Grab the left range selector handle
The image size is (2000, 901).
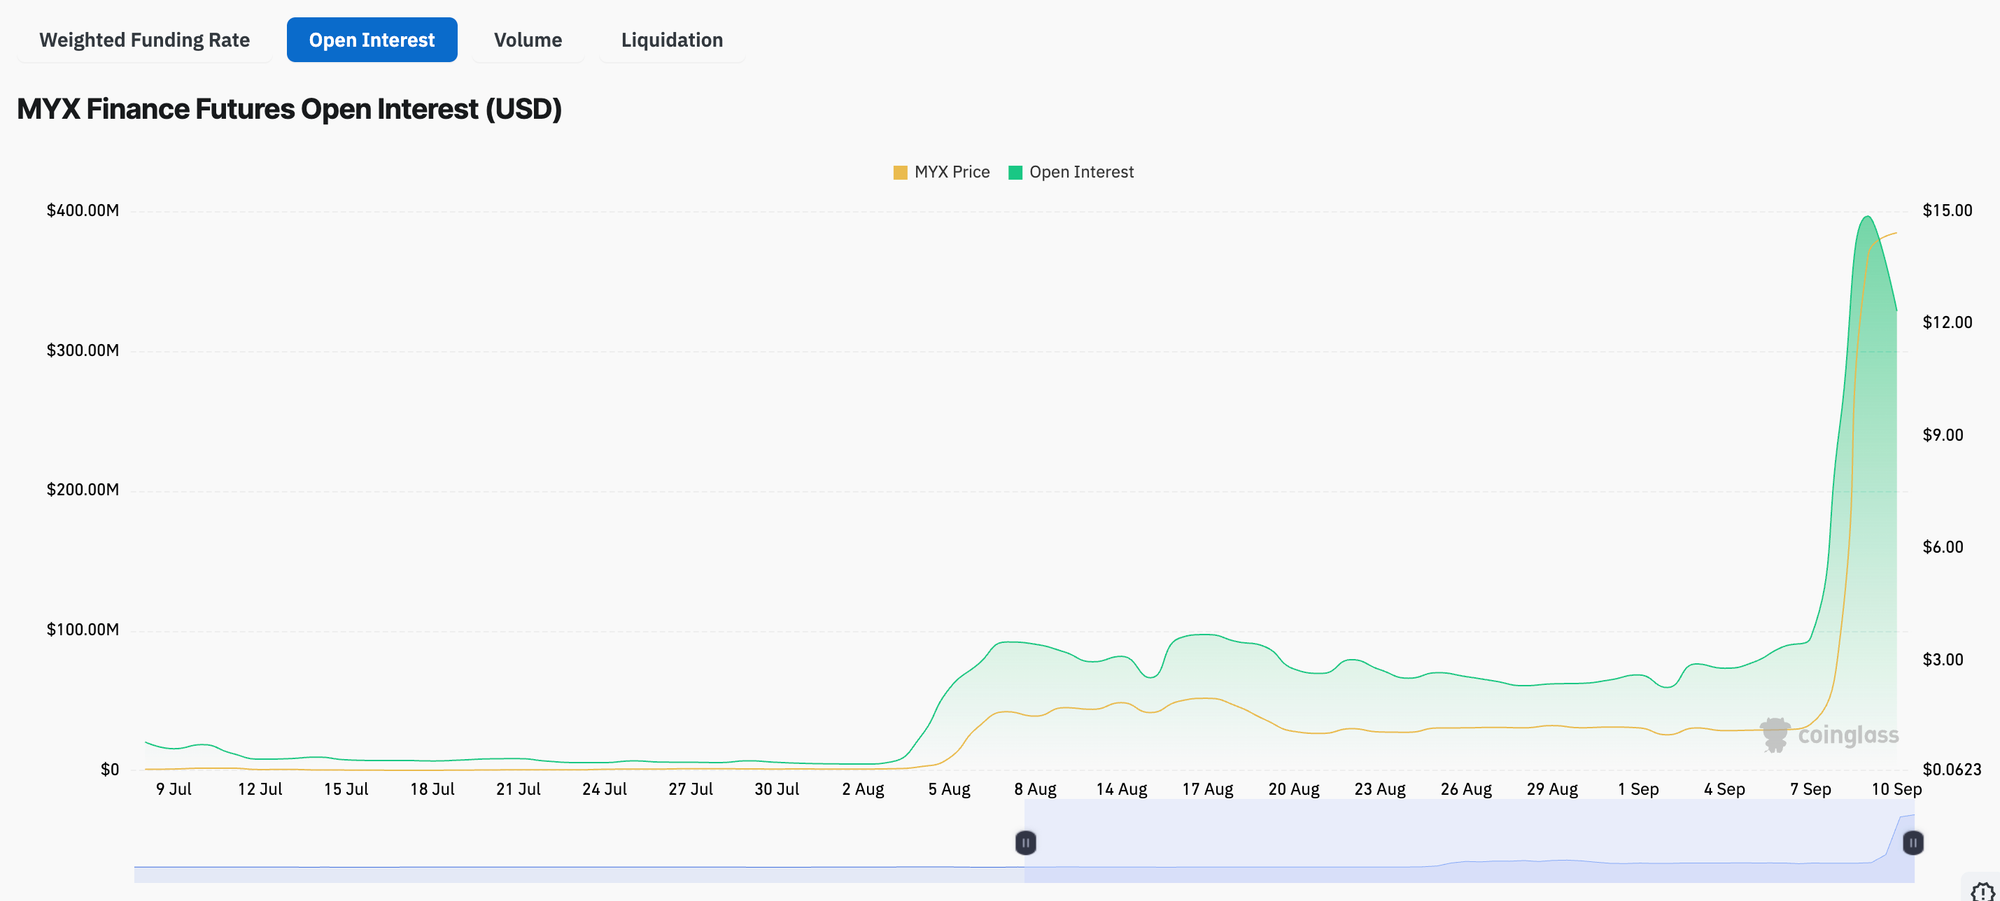click(x=1025, y=843)
